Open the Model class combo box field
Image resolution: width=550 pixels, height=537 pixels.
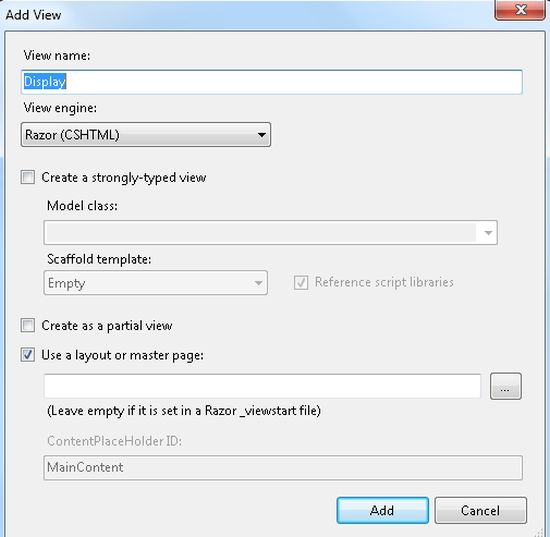(x=270, y=233)
